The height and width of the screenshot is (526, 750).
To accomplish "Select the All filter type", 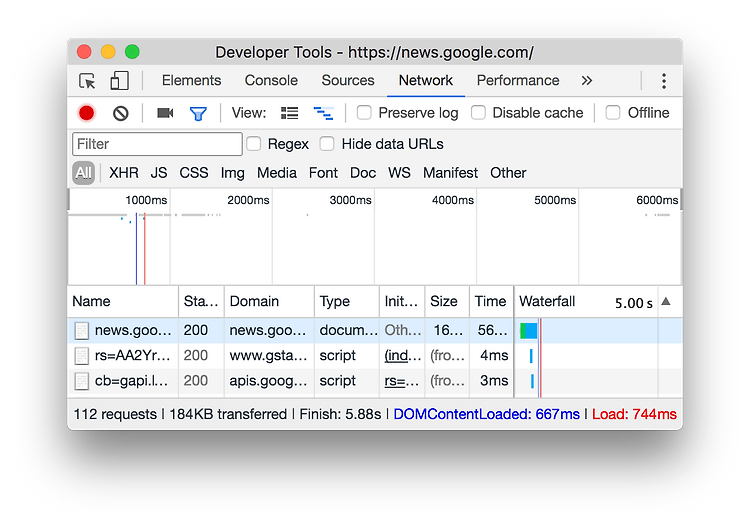I will click(x=84, y=173).
